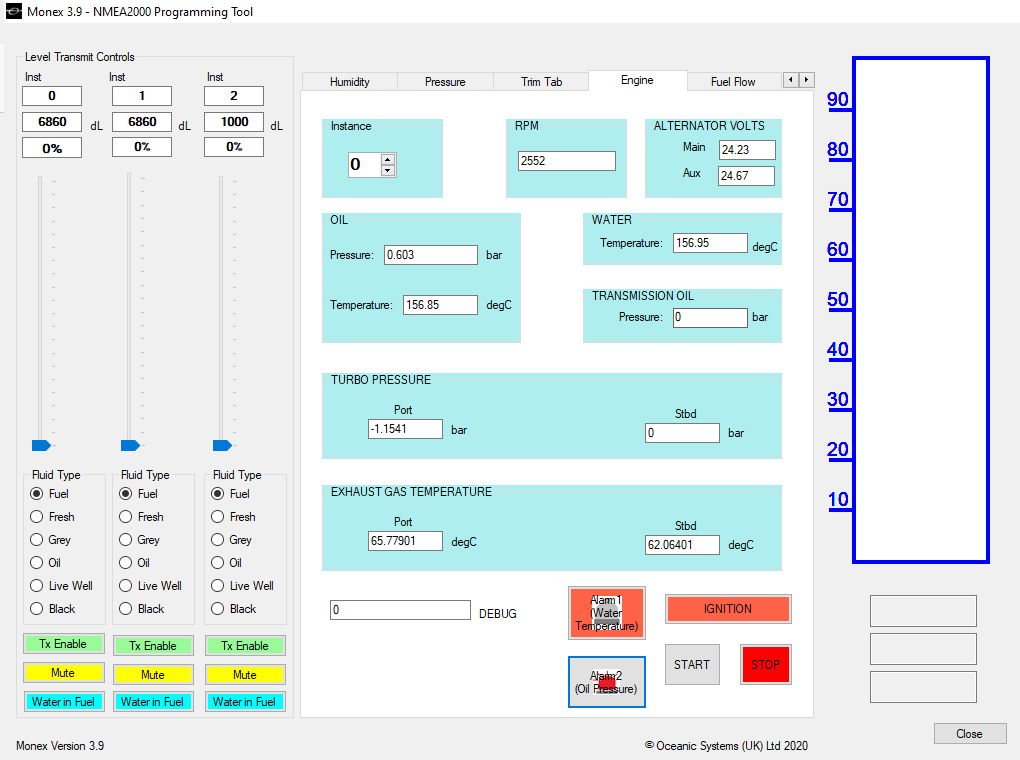Click the Water Temperature input field

point(710,243)
